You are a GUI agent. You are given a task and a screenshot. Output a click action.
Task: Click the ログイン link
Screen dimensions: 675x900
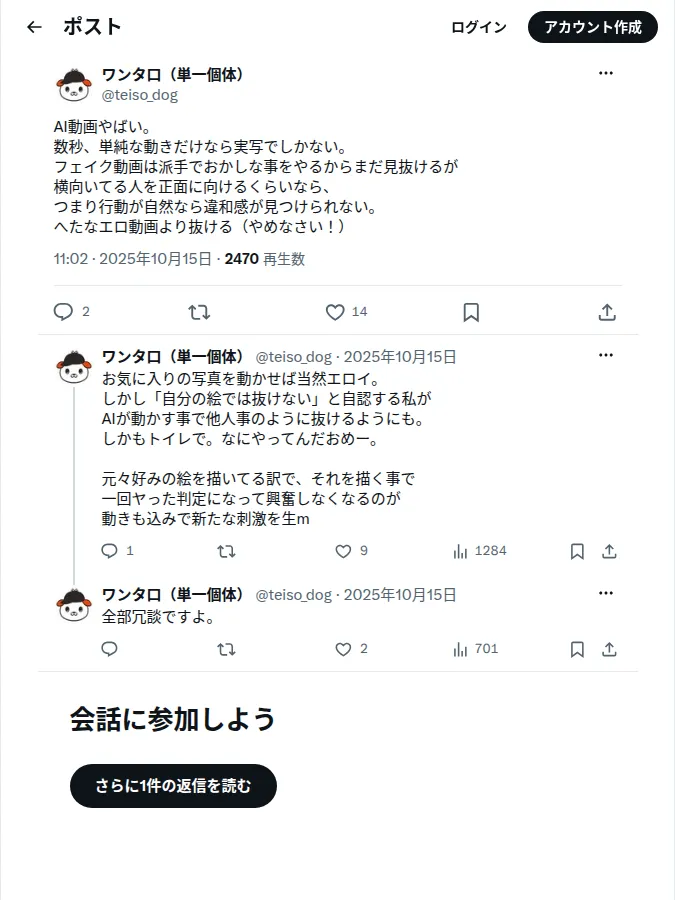pos(479,27)
